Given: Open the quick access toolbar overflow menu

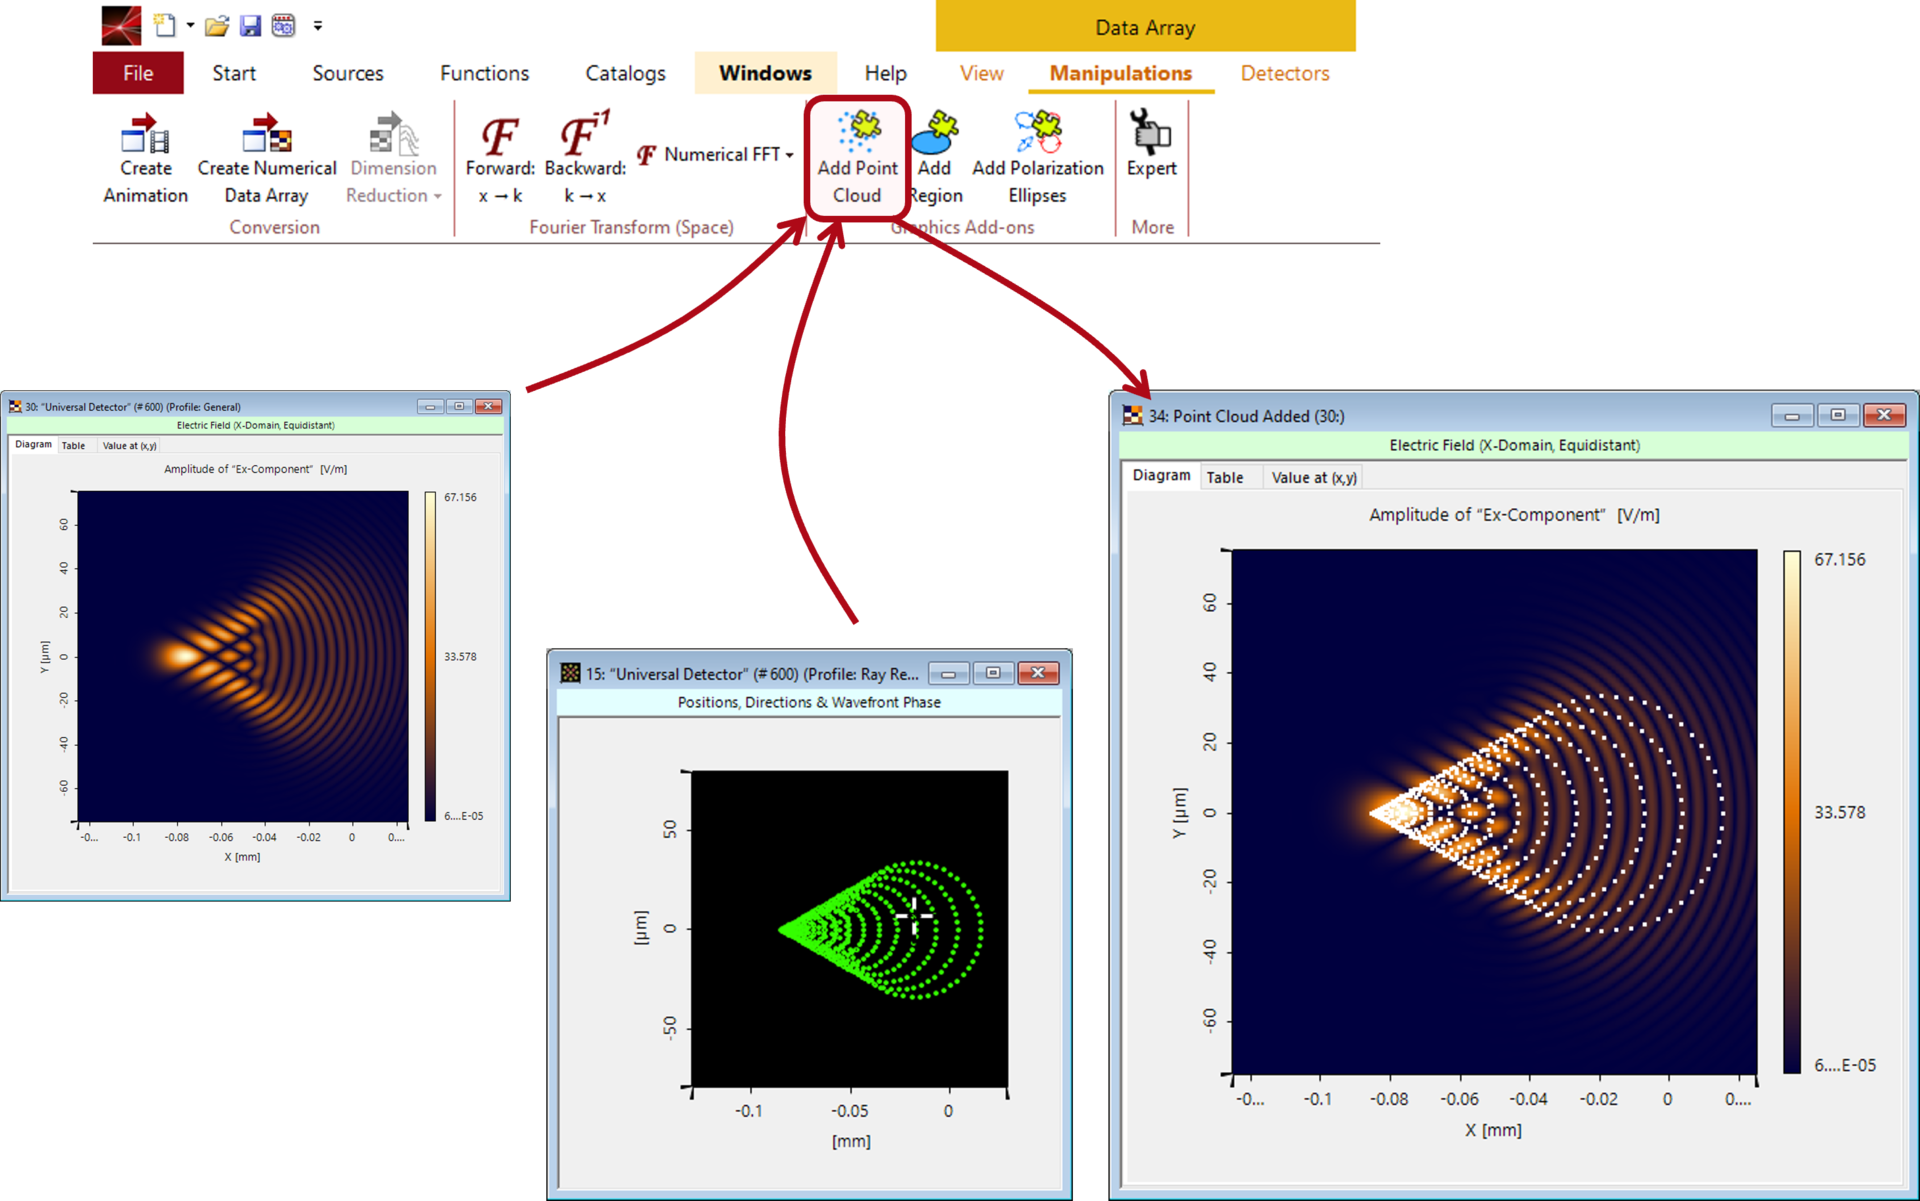Looking at the screenshot, I should tap(317, 25).
